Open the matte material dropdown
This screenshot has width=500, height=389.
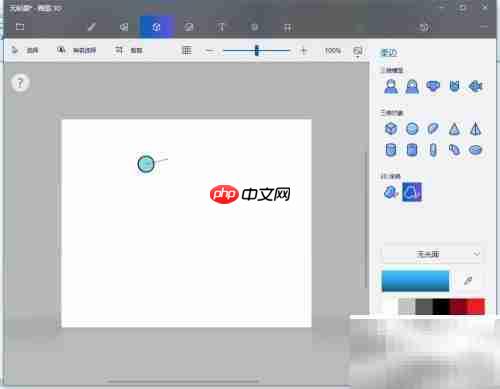(432, 254)
